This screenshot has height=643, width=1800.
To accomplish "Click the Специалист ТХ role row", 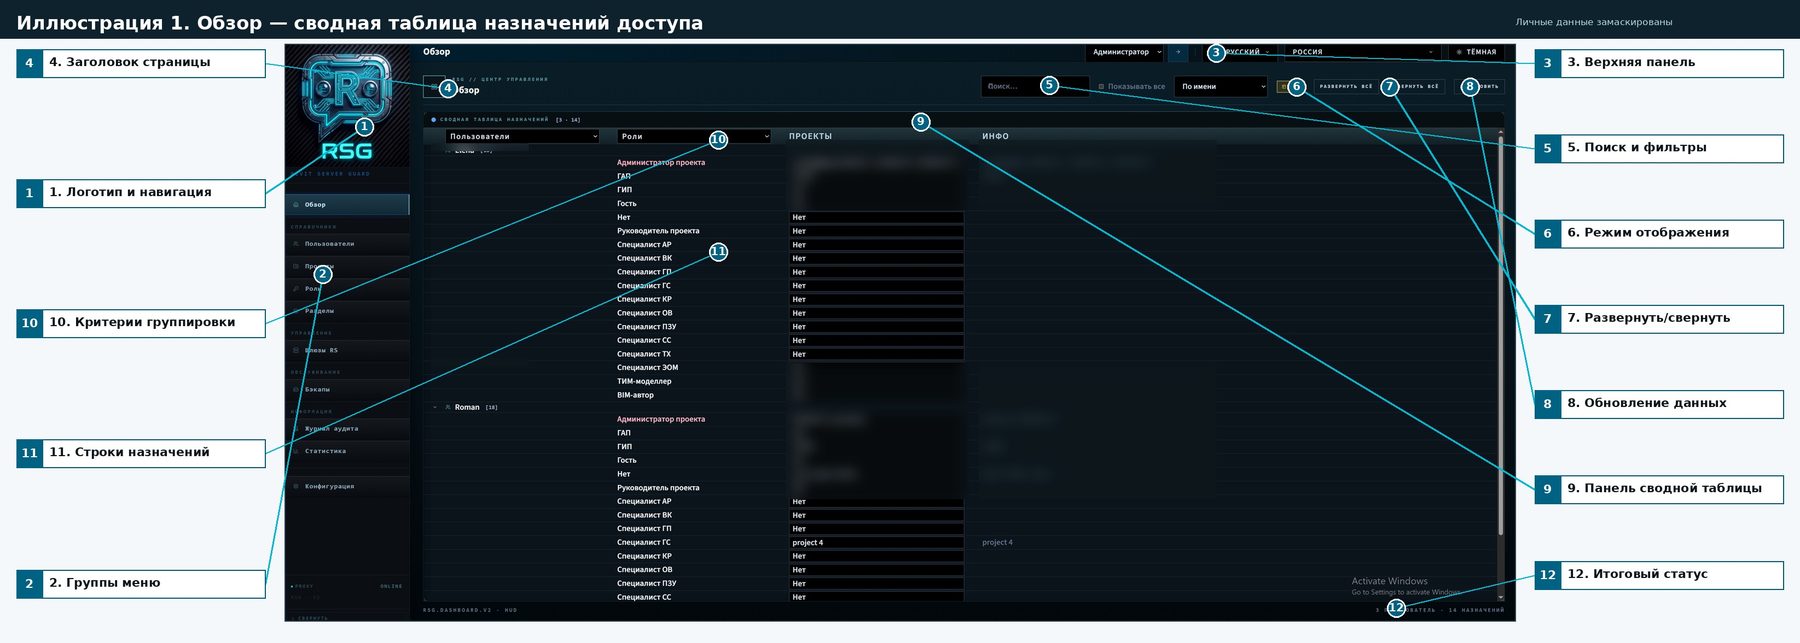I will pyautogui.click(x=960, y=354).
